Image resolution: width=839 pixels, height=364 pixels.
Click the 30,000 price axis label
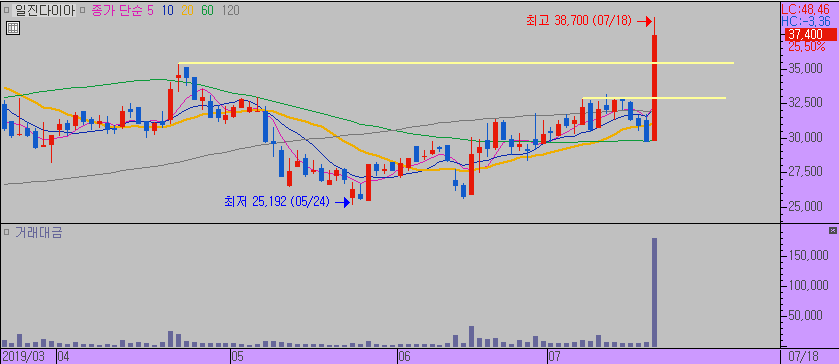pos(805,137)
